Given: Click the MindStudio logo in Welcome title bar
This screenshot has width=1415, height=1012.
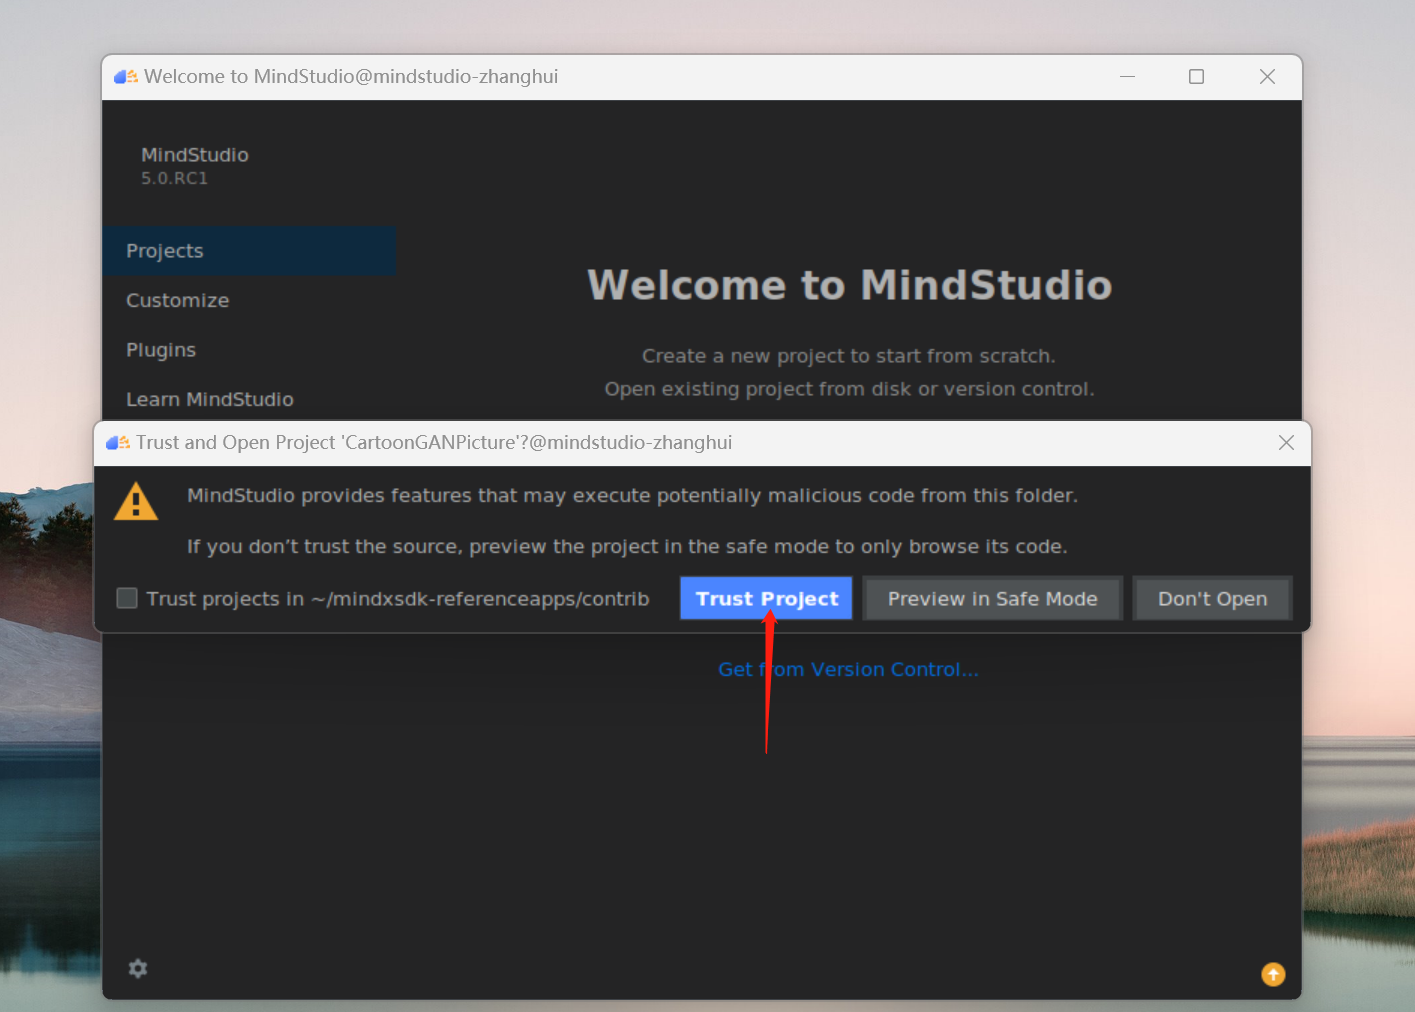Looking at the screenshot, I should pos(126,77).
